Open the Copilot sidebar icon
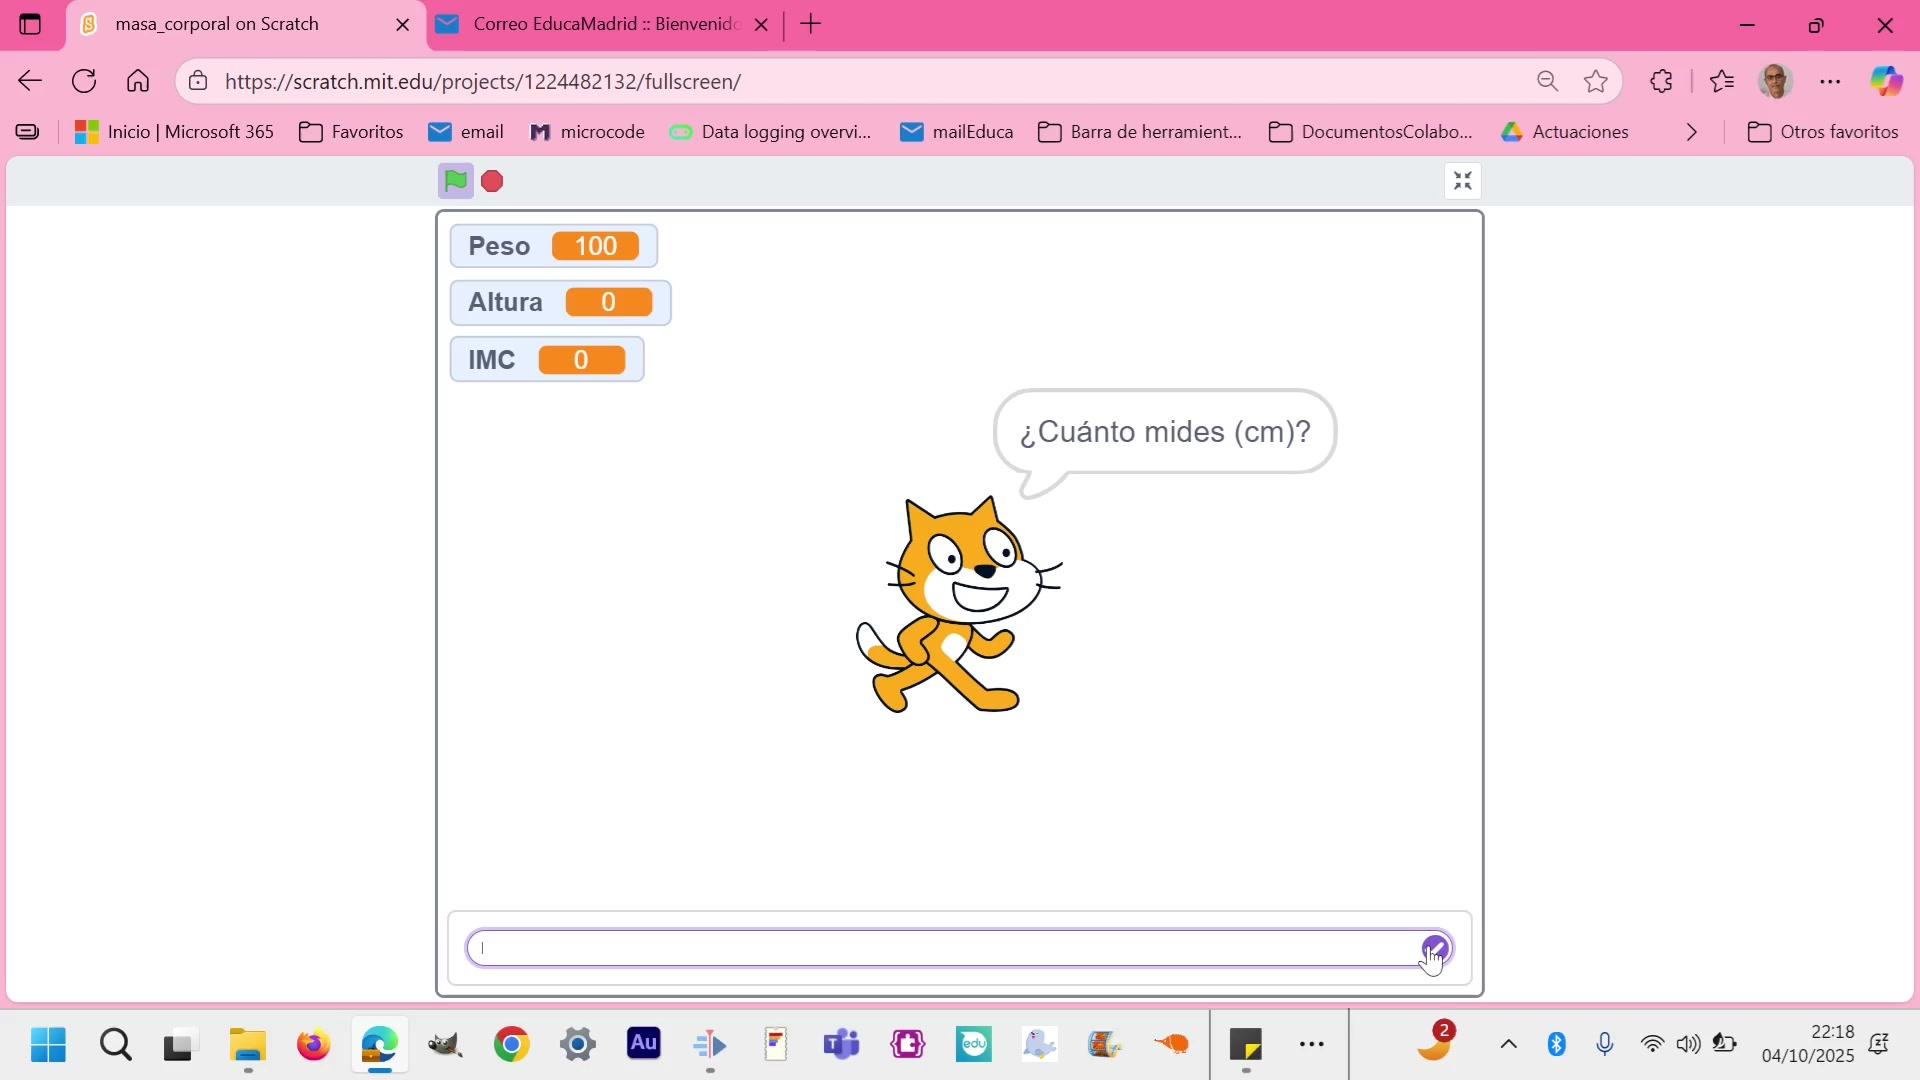Screen dimensions: 1920x1080 (x=1886, y=82)
